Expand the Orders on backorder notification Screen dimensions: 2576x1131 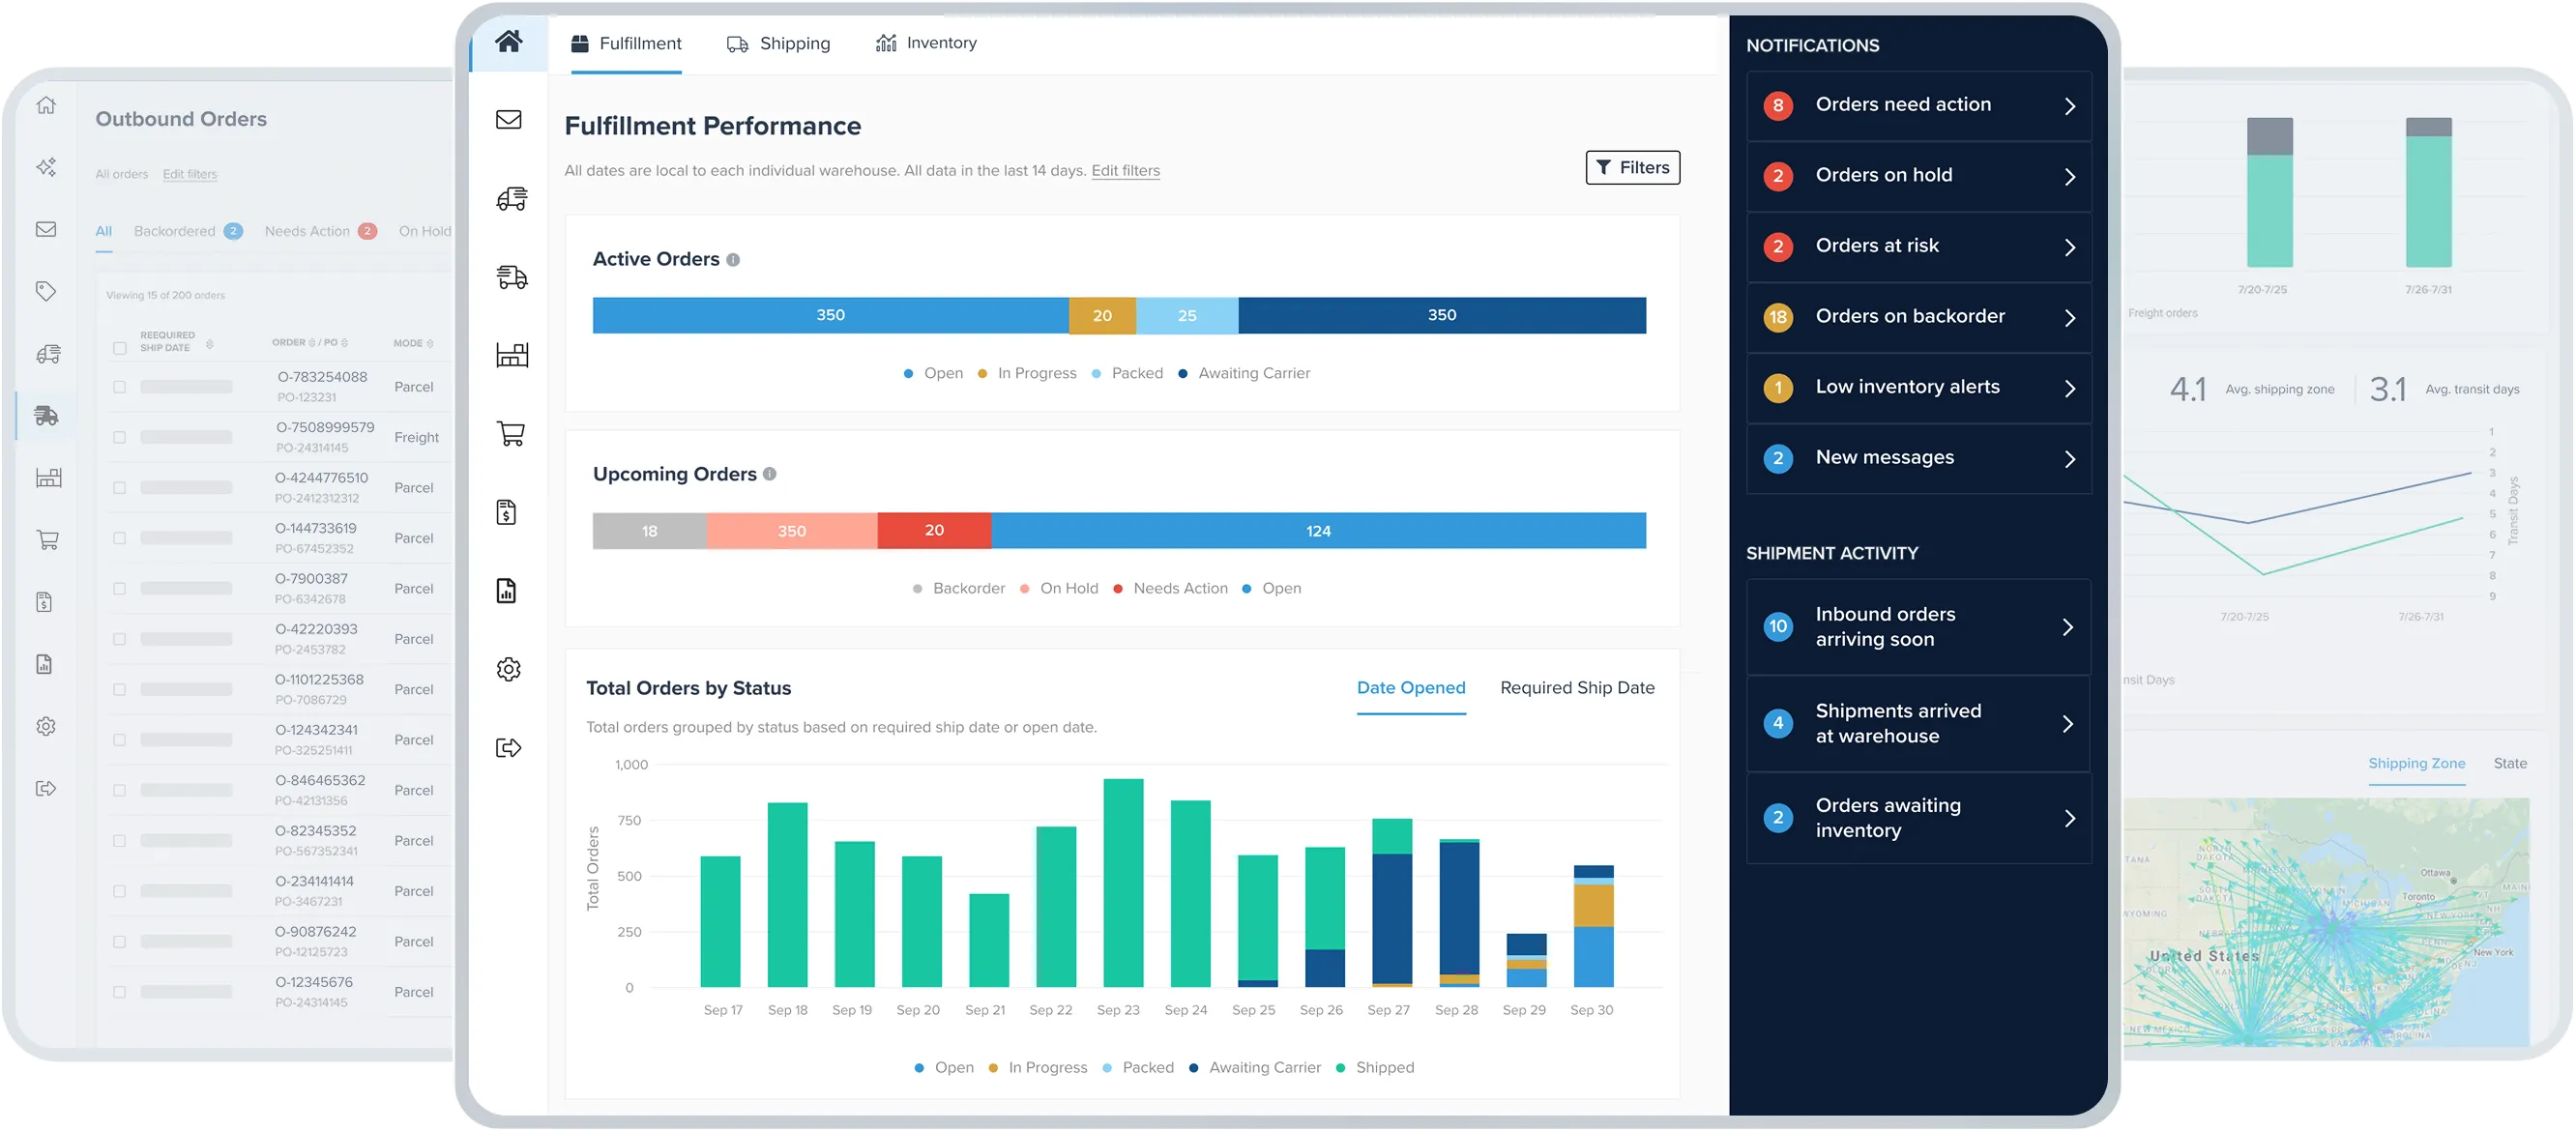[x=1918, y=317]
